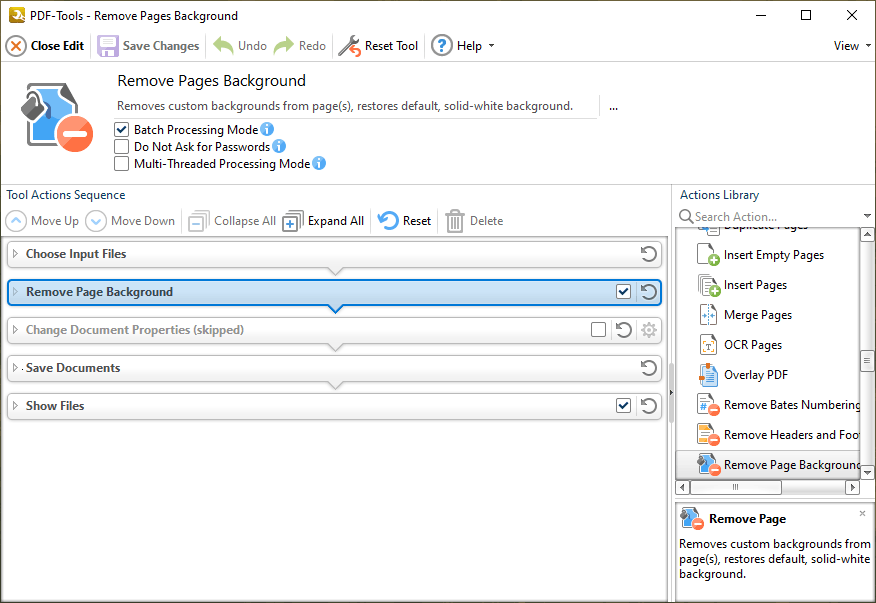
Task: Click the Close Edit button
Action: tap(45, 46)
